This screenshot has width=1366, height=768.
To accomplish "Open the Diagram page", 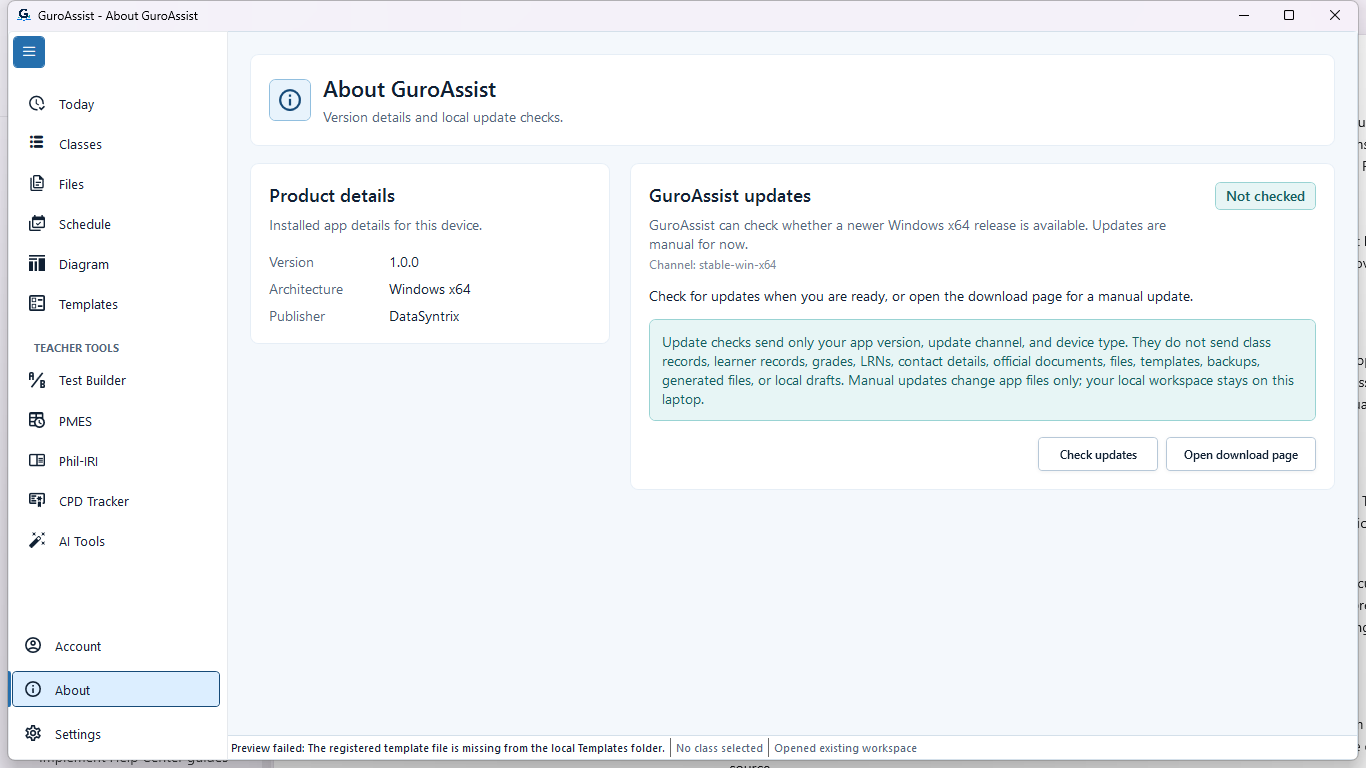I will [115, 264].
